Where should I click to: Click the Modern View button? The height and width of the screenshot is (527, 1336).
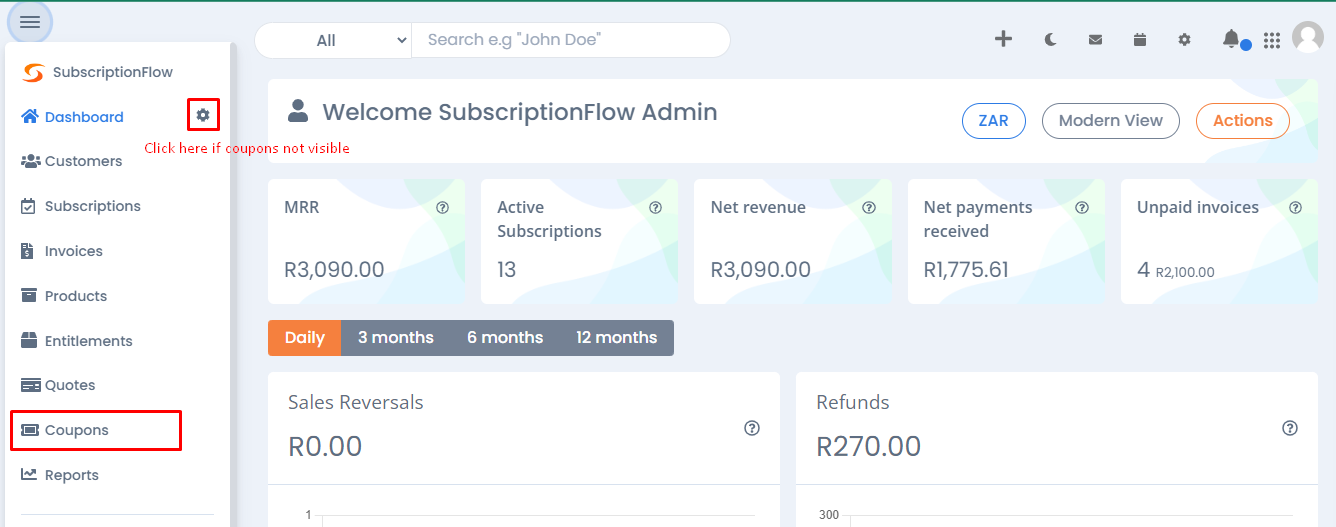(1111, 120)
